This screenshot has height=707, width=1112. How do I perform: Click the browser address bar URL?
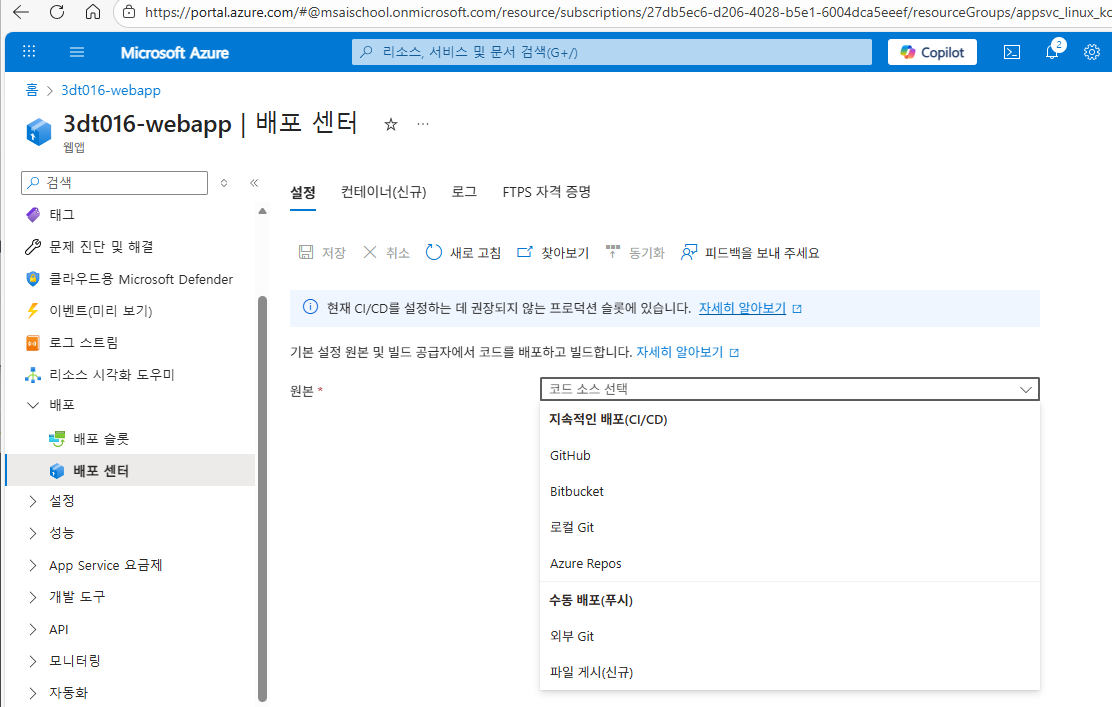628,12
